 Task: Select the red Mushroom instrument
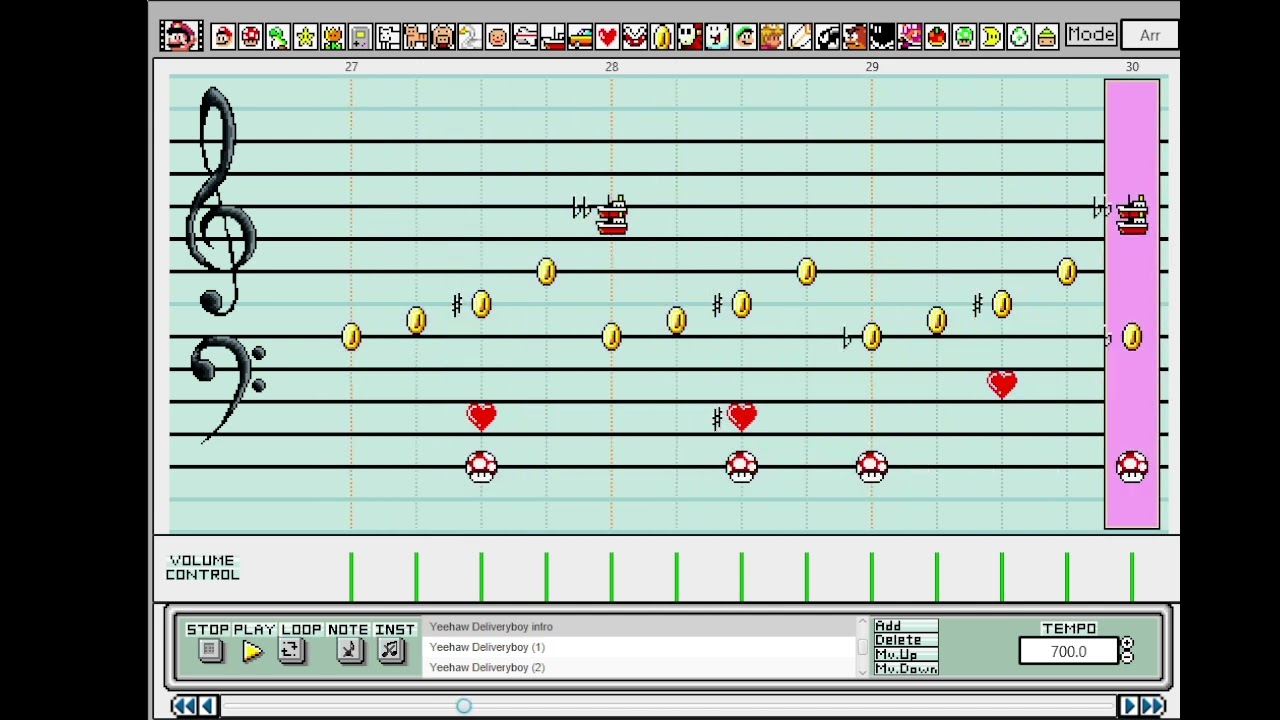[x=251, y=37]
